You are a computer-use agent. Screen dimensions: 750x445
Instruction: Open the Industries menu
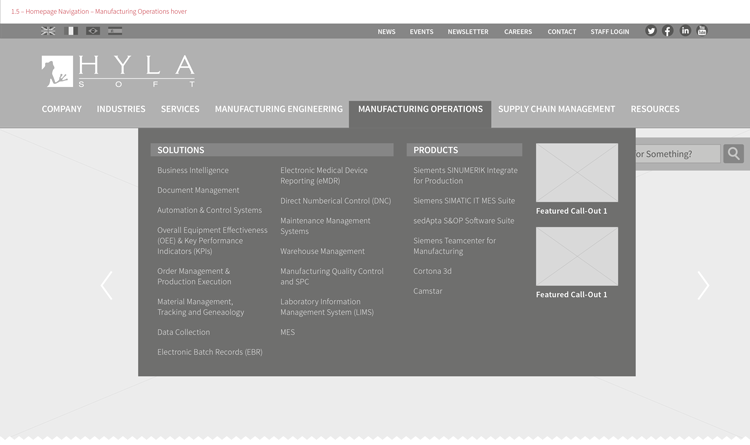pos(121,109)
